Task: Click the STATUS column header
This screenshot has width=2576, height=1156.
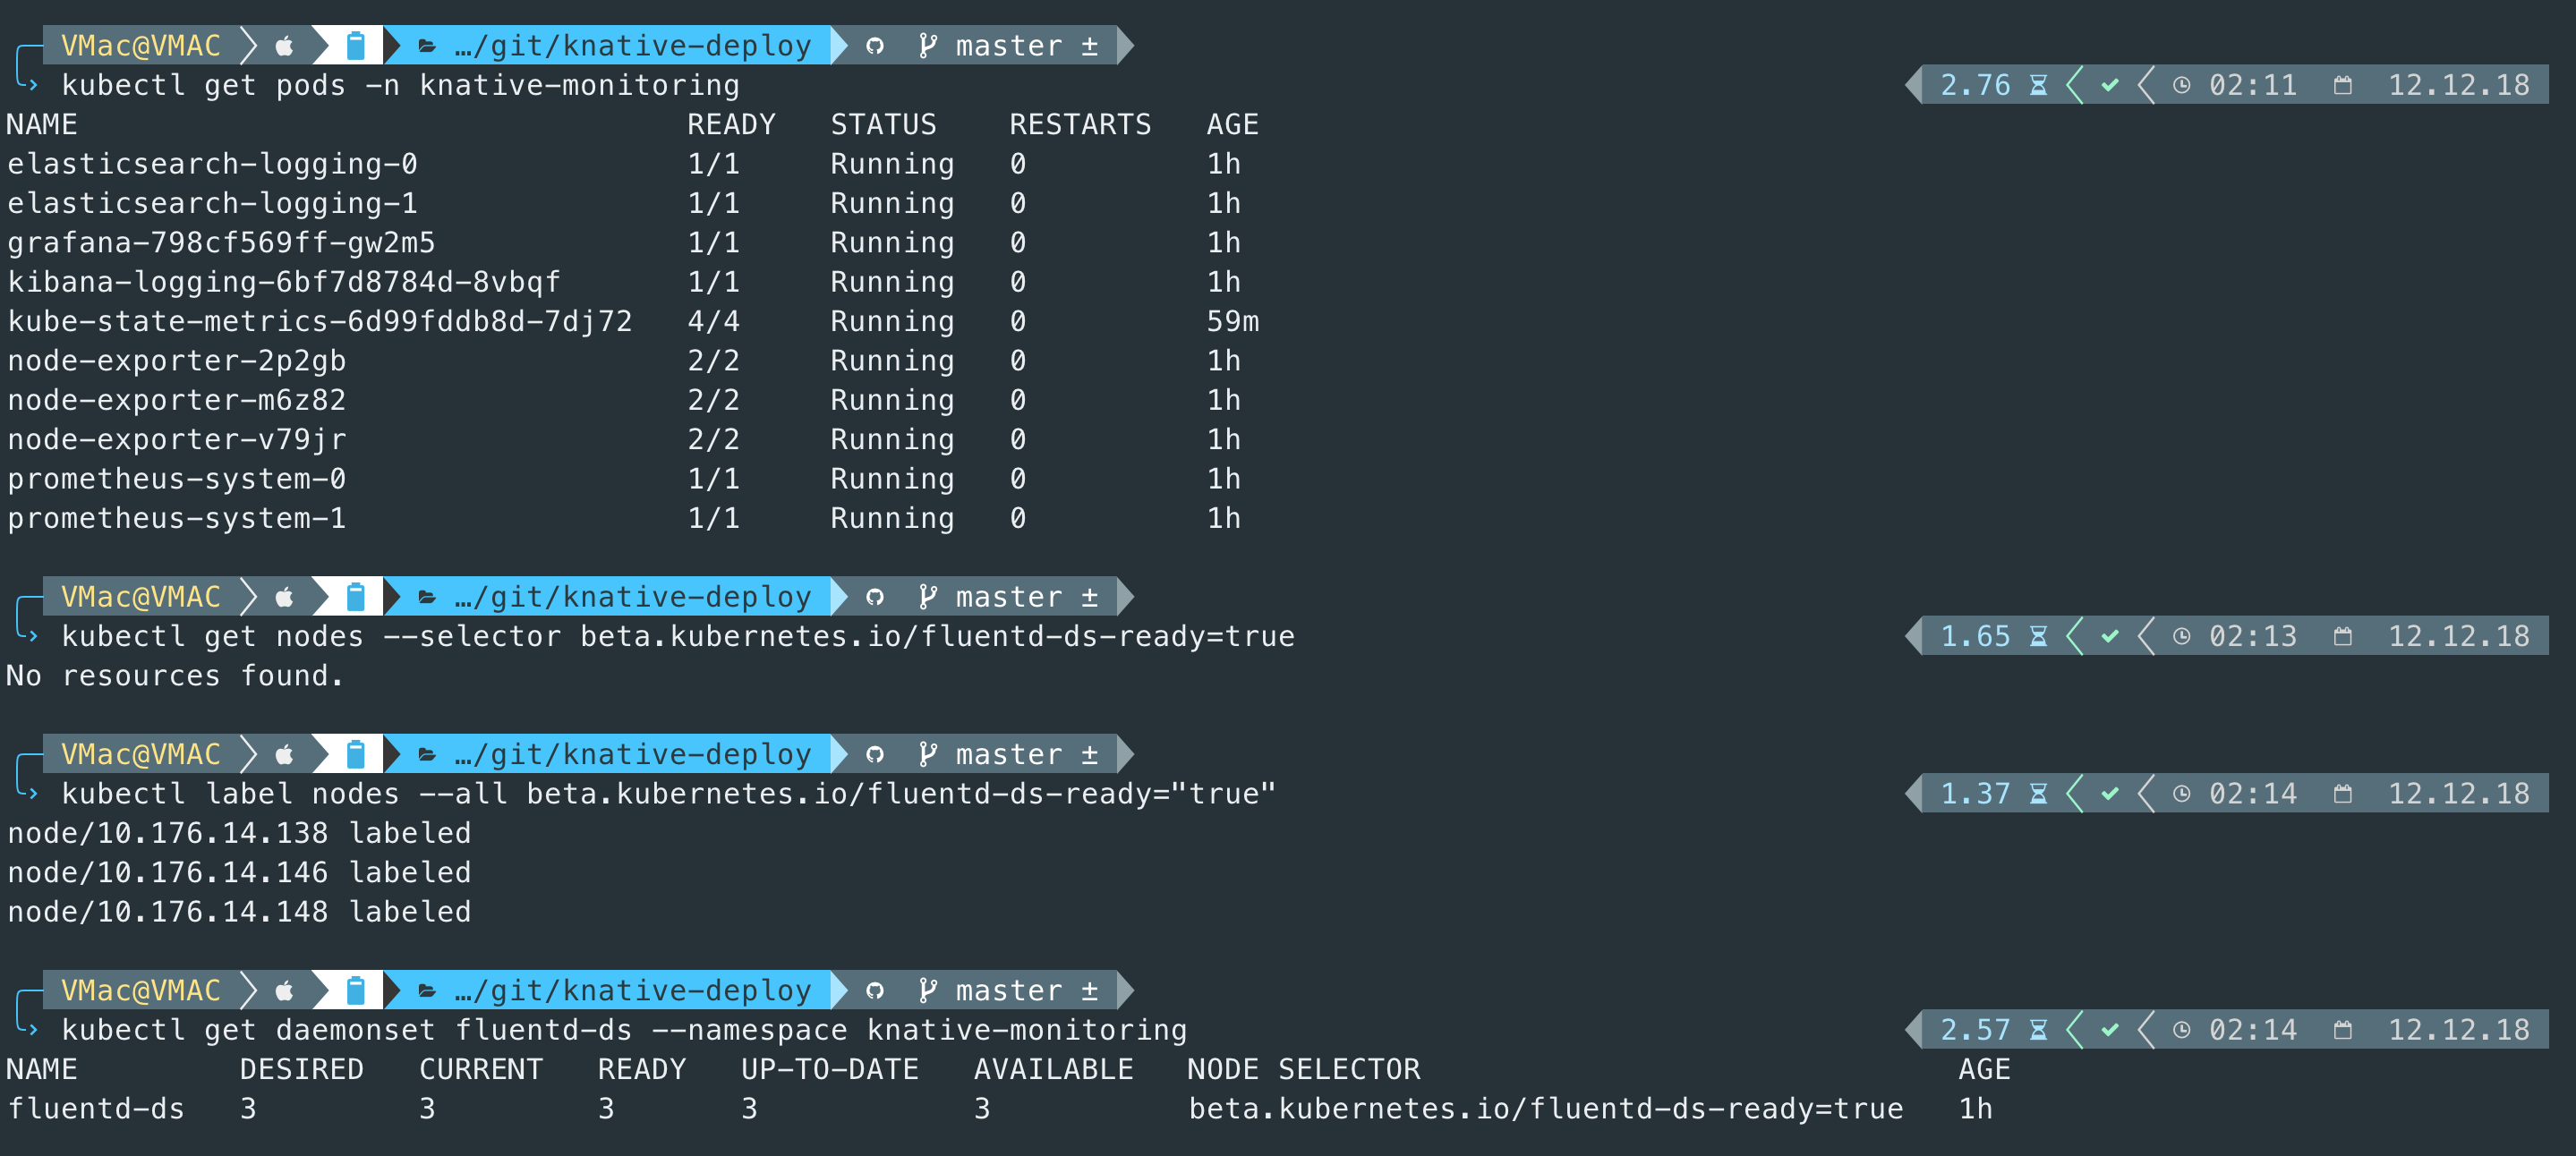Action: [883, 124]
